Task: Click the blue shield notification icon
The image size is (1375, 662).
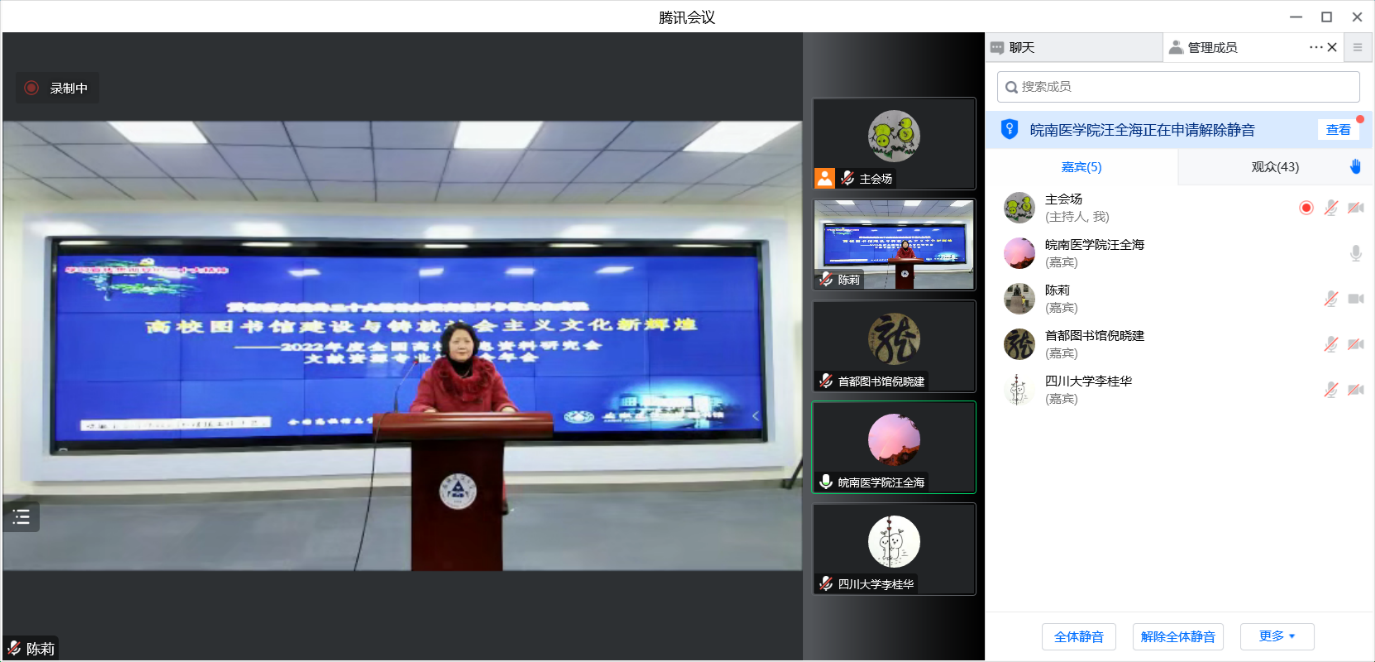Action: [x=1009, y=129]
